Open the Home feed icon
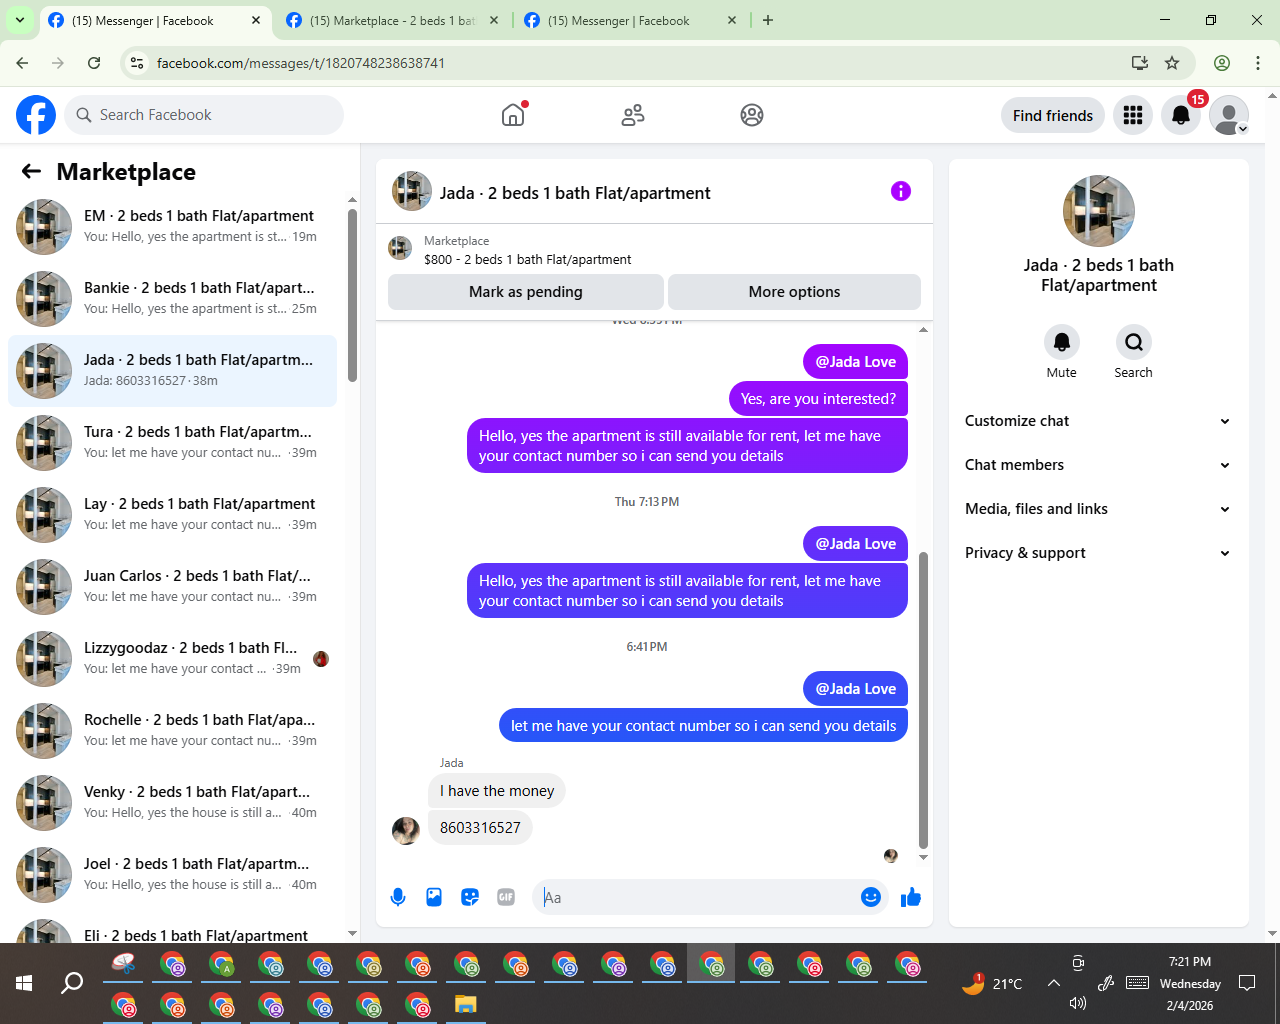 click(513, 115)
